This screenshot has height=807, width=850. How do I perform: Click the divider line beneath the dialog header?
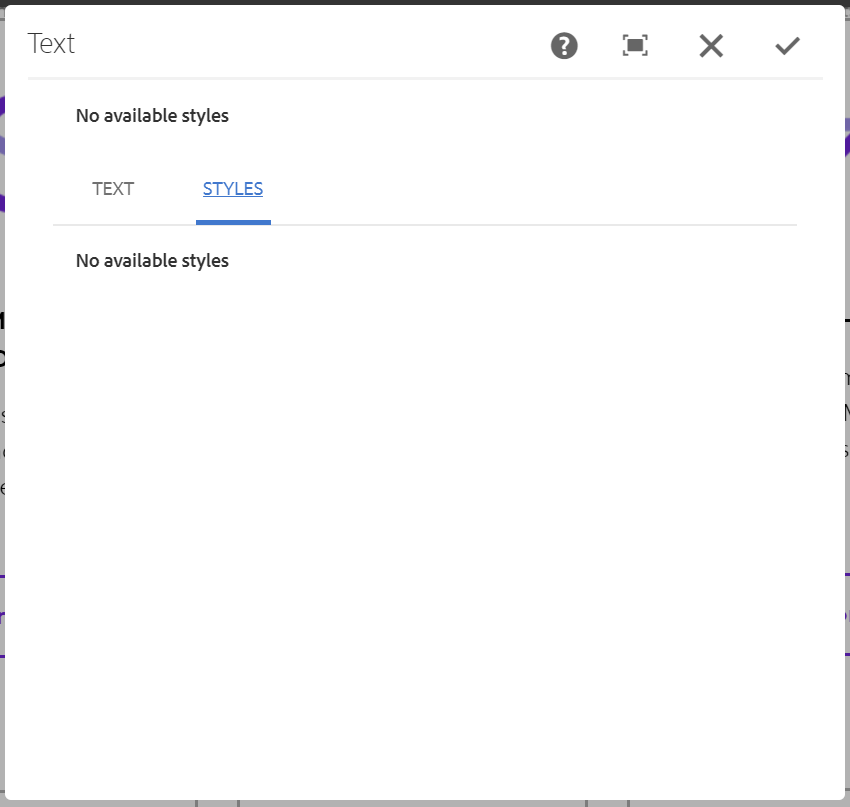coord(425,79)
